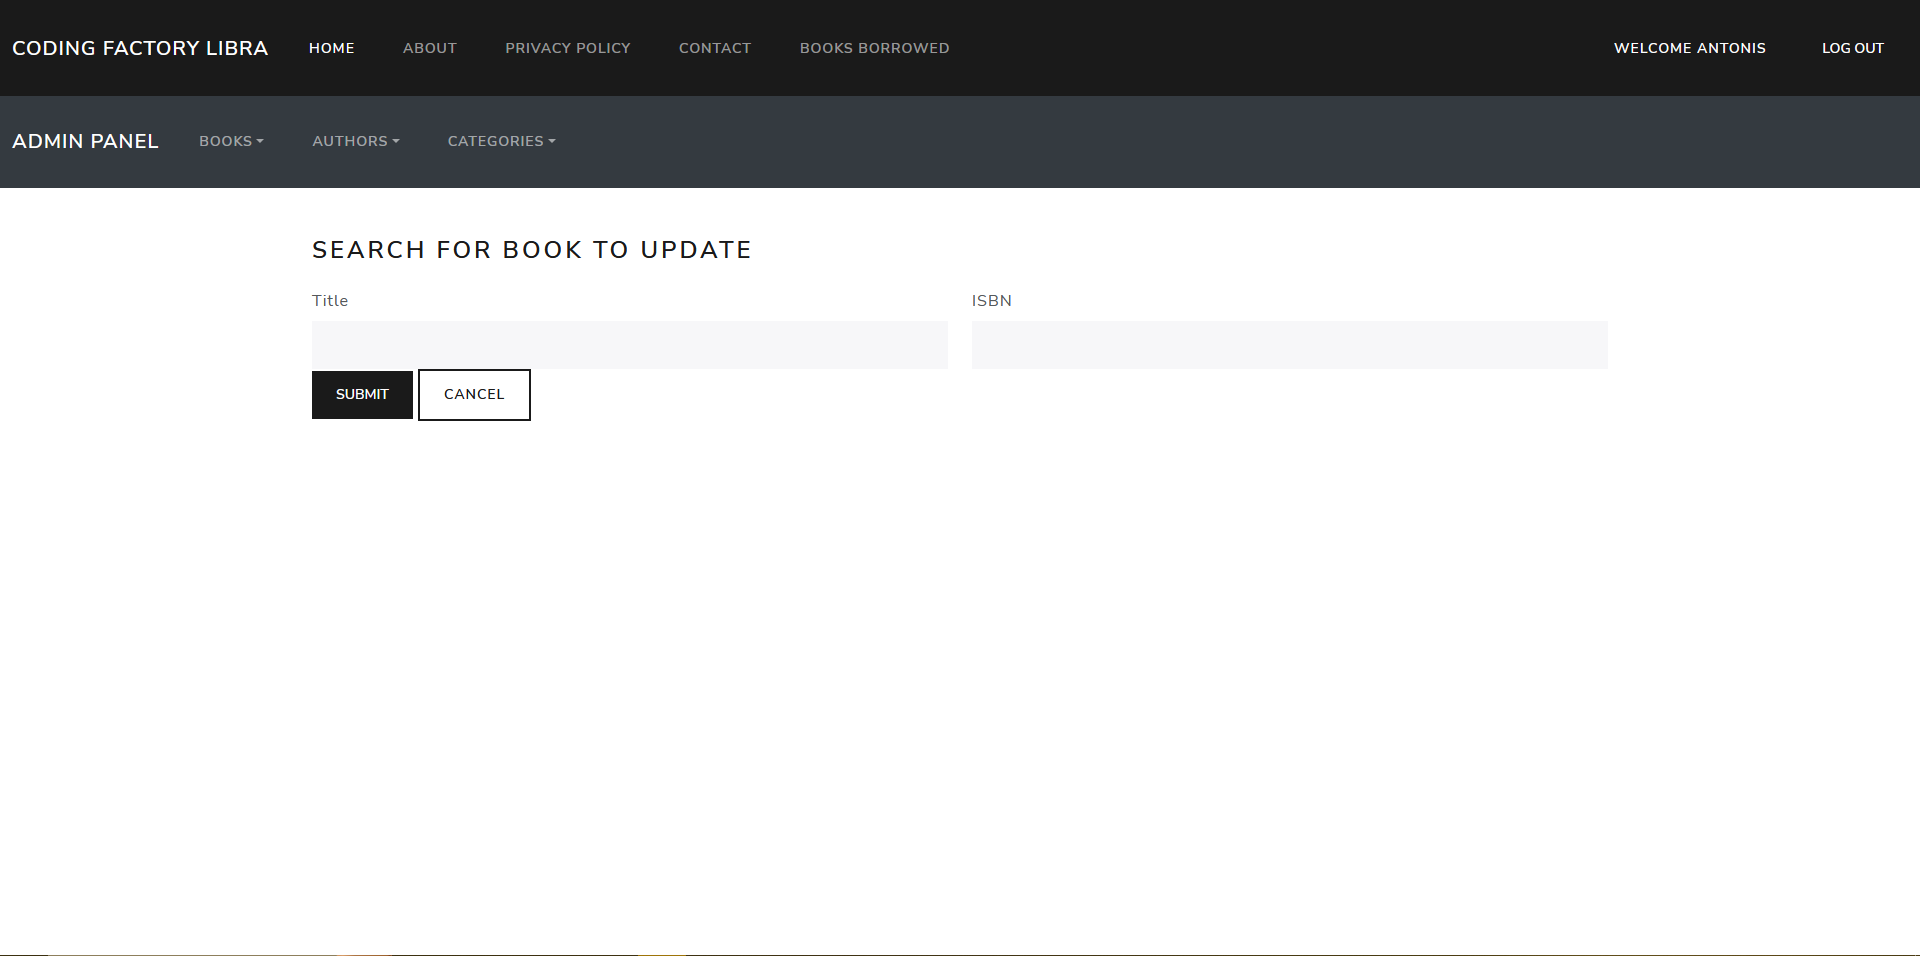Click the caret arrow beside Categories
Image resolution: width=1920 pixels, height=956 pixels.
click(552, 142)
